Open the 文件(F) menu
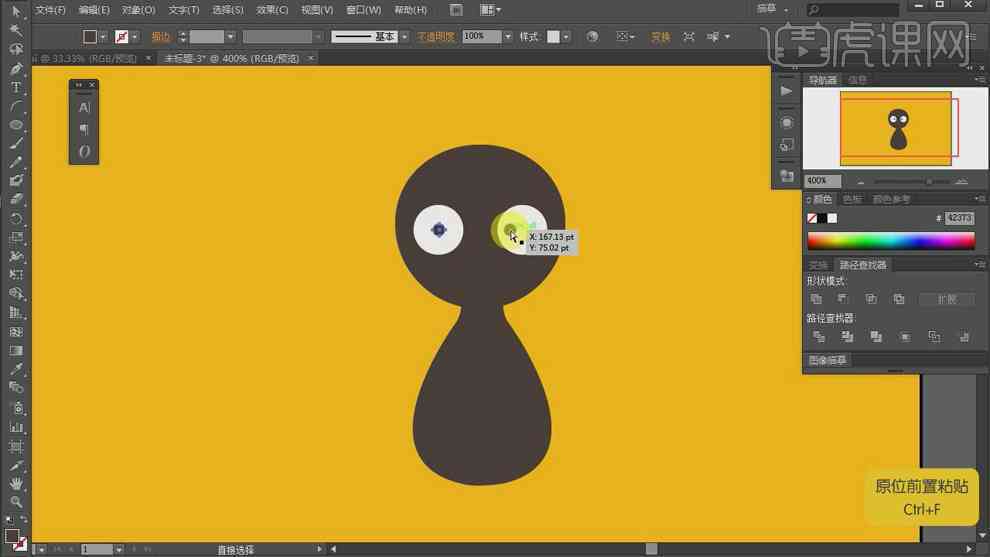The height and width of the screenshot is (557, 990). [x=50, y=10]
